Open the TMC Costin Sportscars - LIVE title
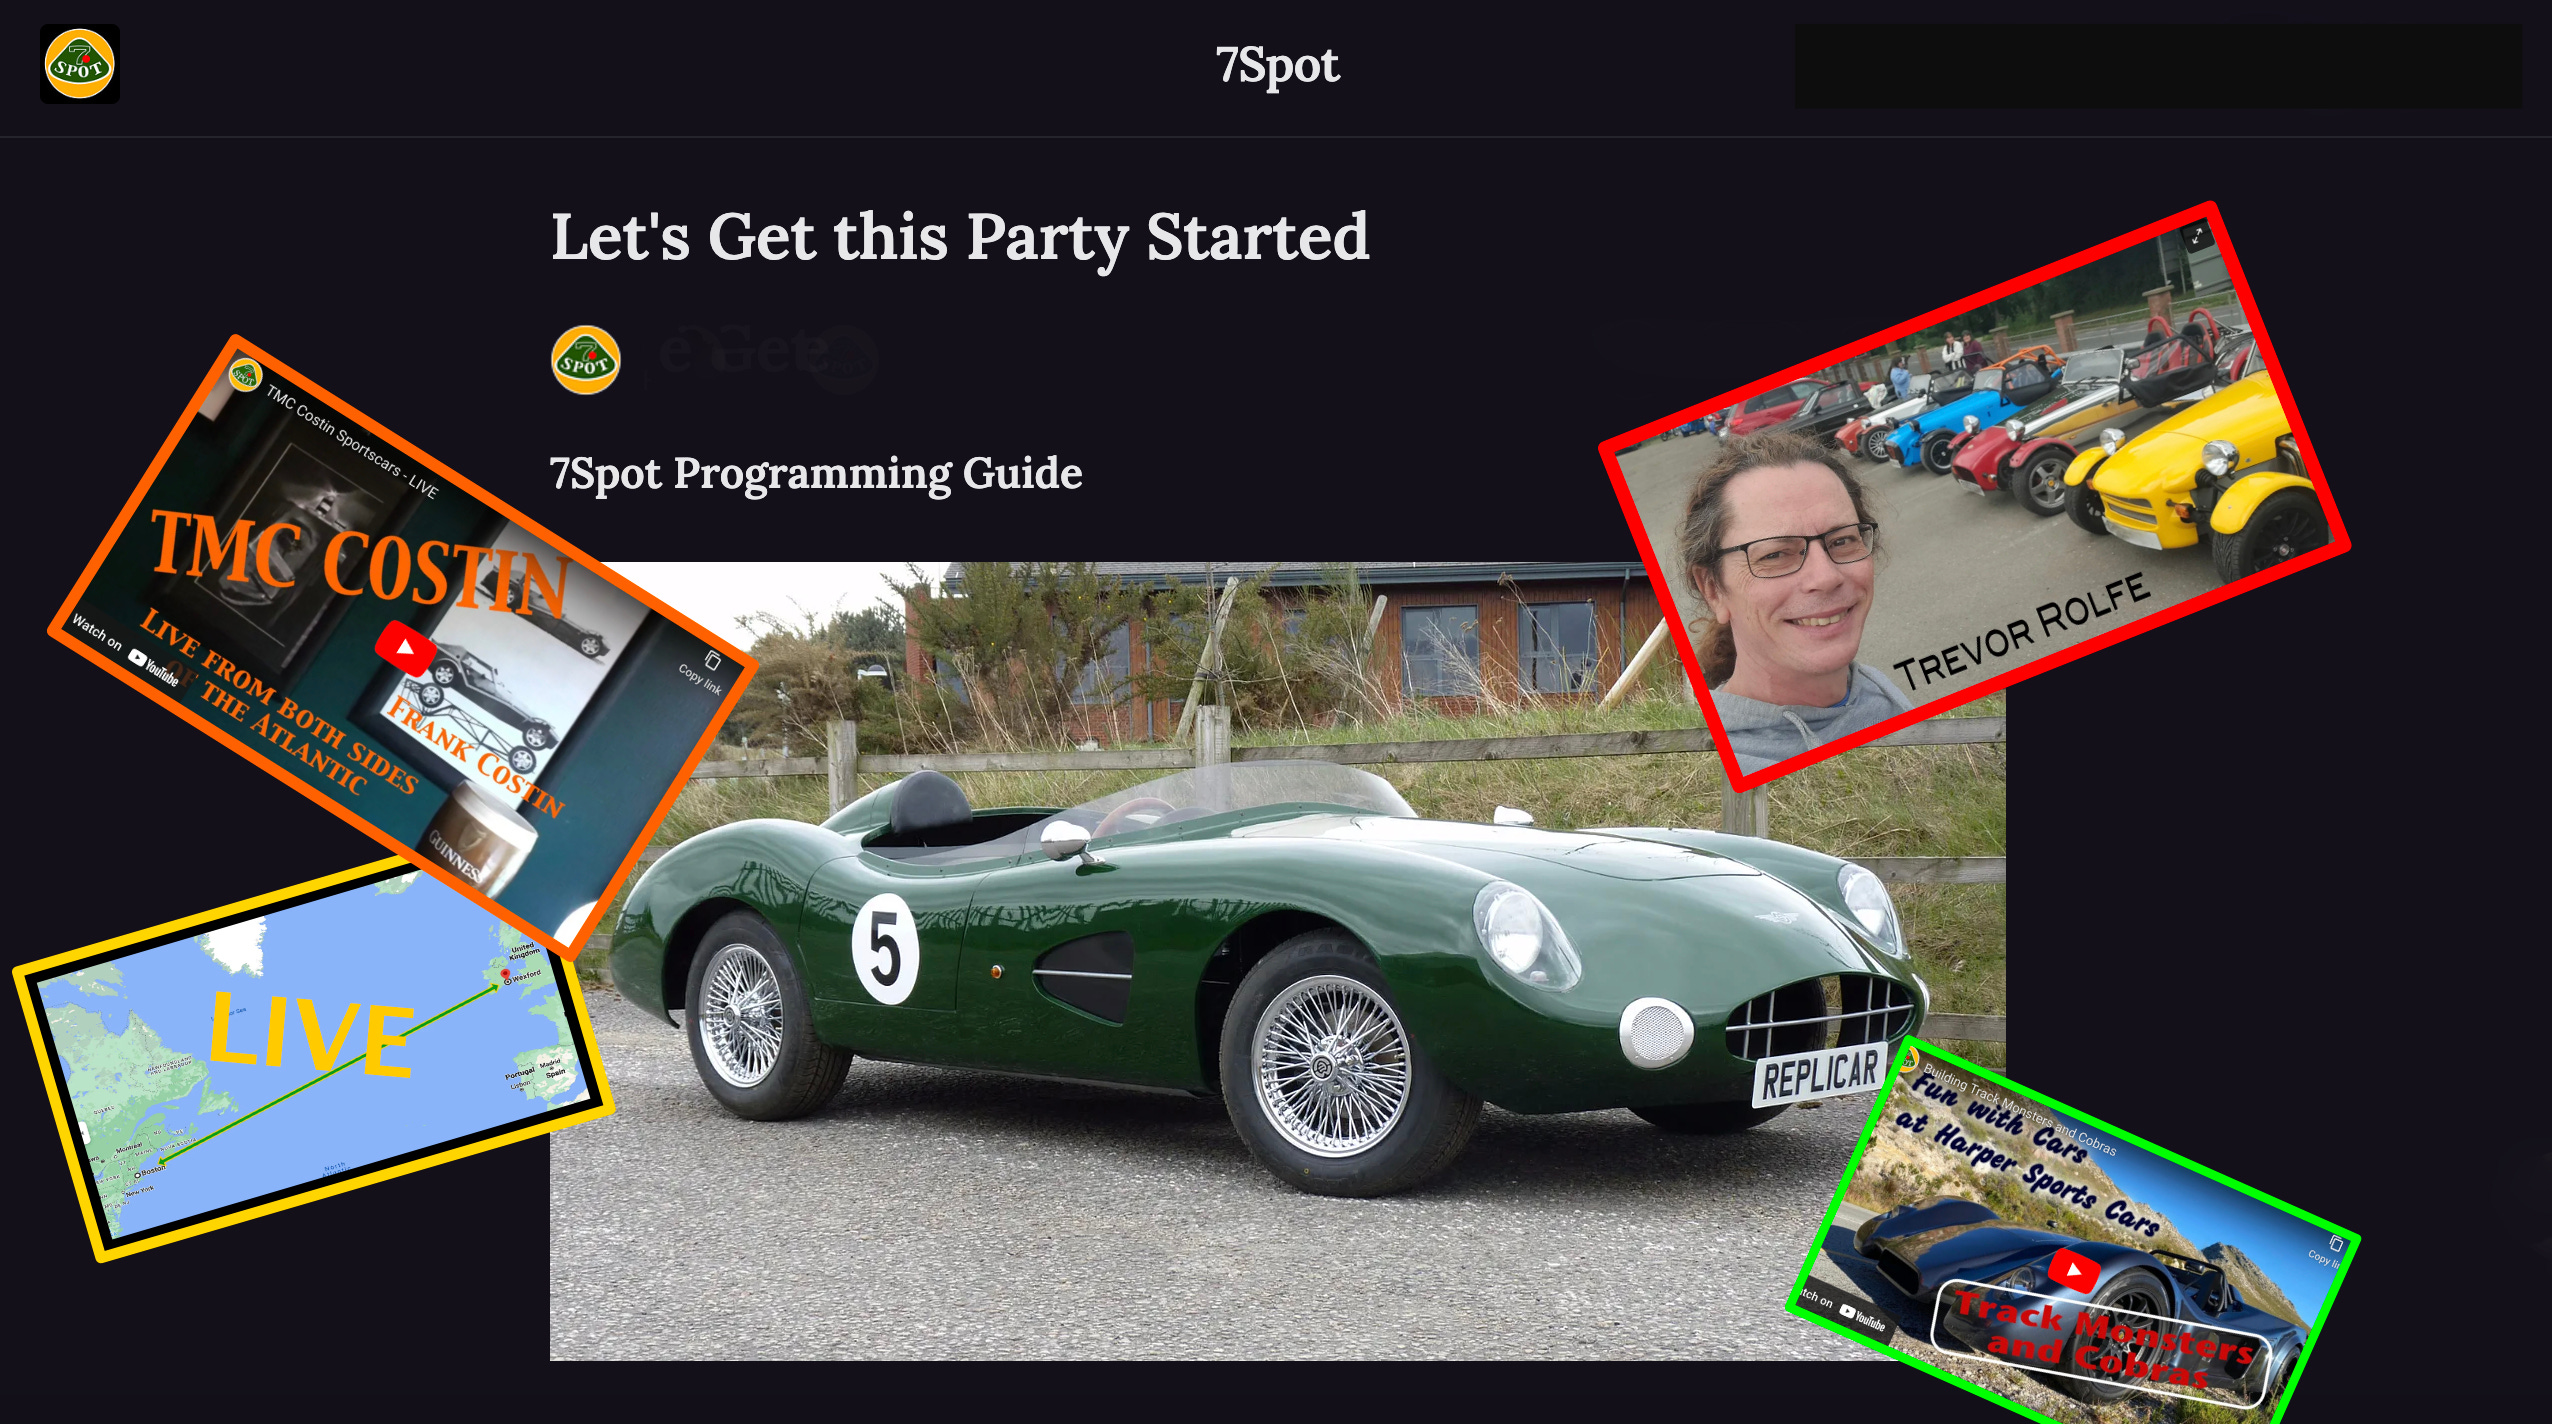Viewport: 2552px width, 1424px height. pyautogui.click(x=352, y=442)
